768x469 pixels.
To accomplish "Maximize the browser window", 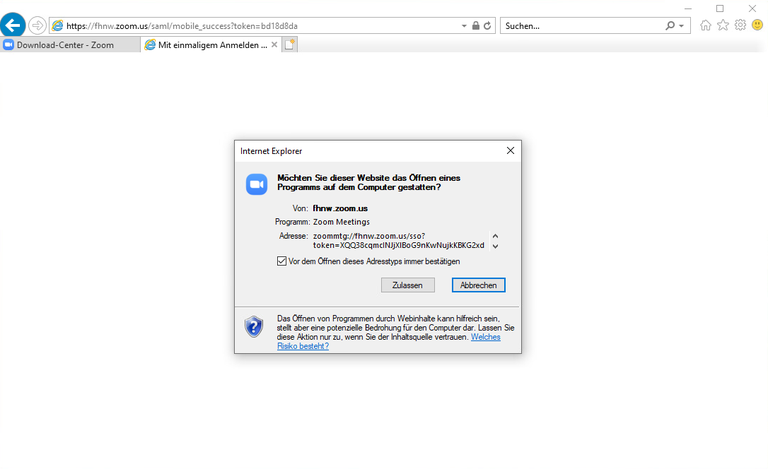I will tap(720, 9).
